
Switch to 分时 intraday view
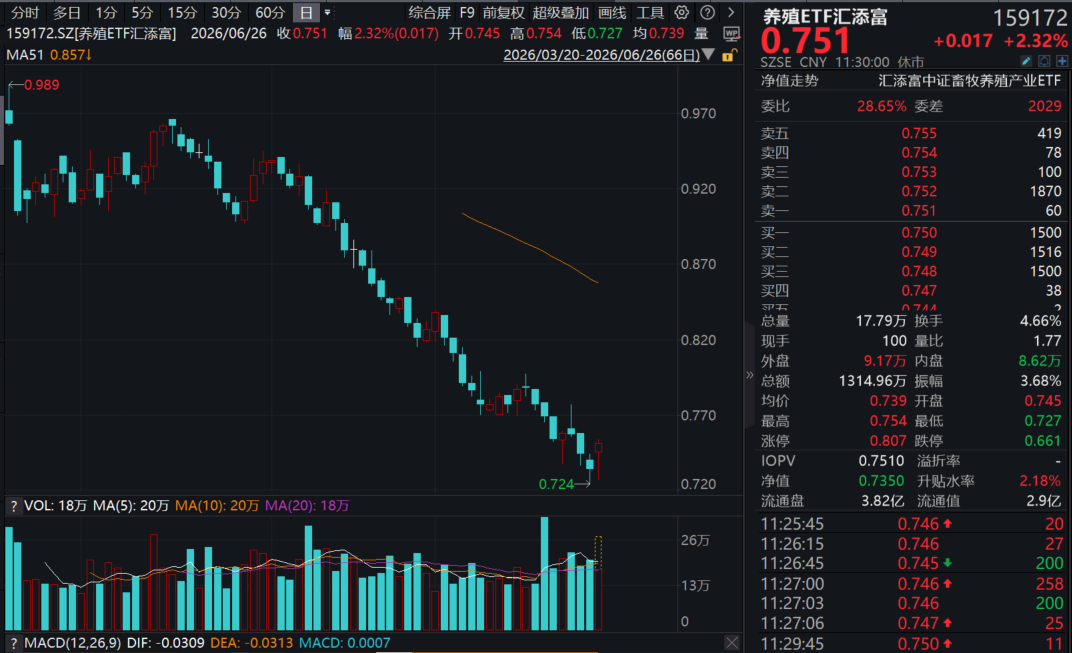click(25, 12)
